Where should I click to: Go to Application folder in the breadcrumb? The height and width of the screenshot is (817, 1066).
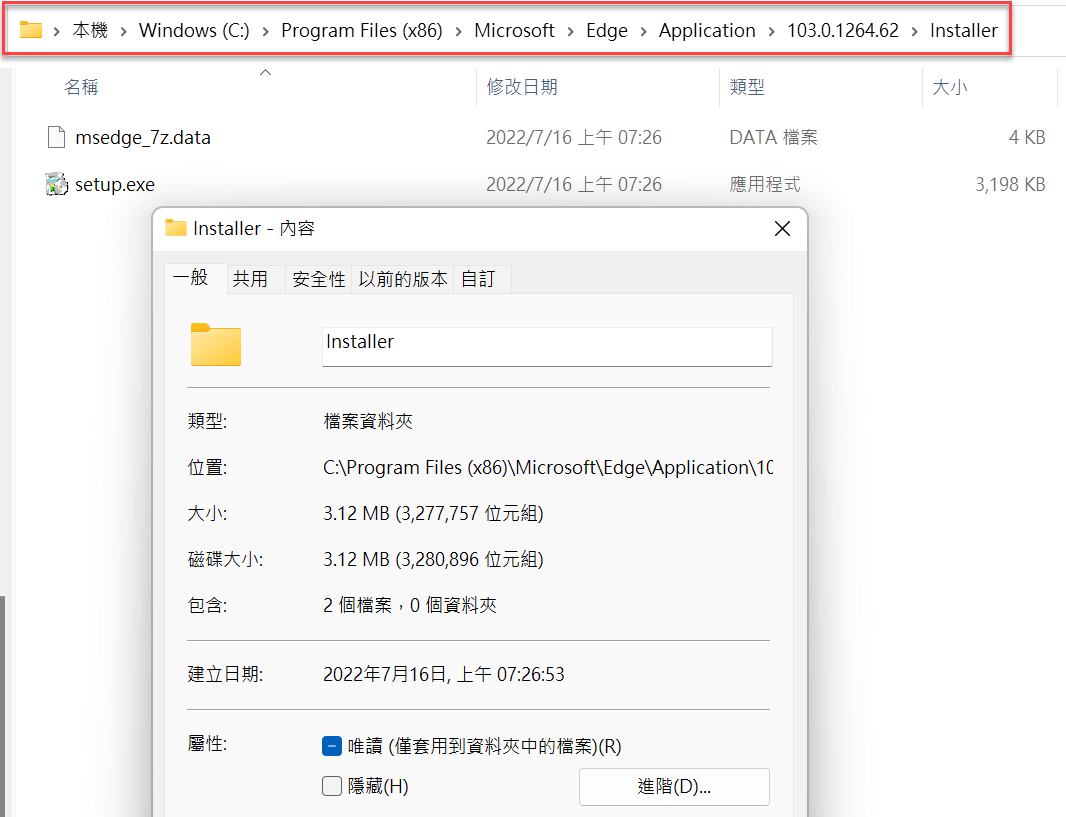[x=707, y=30]
